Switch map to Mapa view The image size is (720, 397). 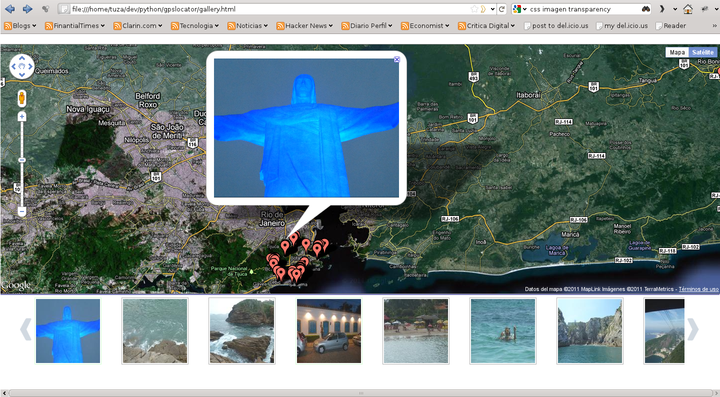[x=677, y=52]
